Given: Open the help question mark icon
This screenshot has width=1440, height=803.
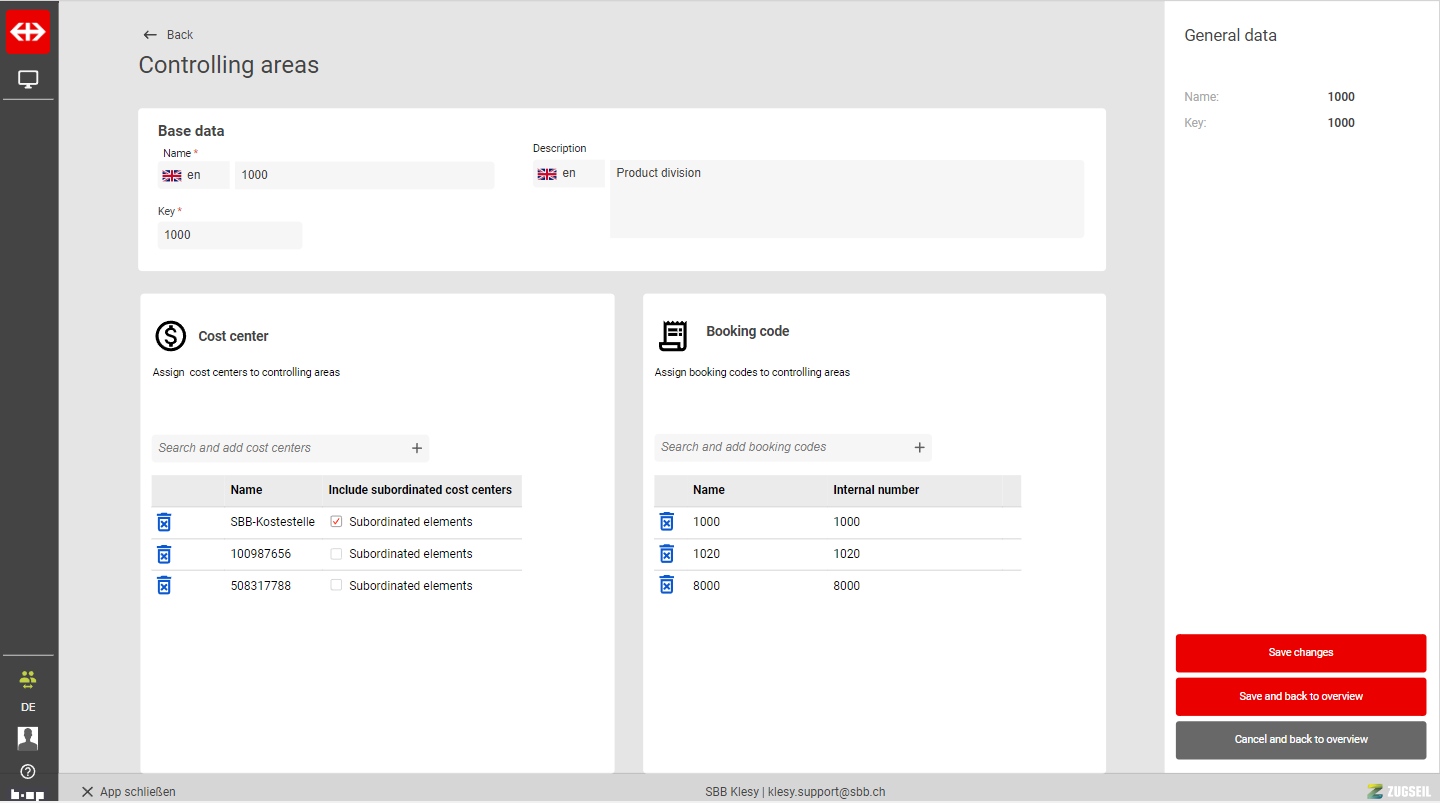Looking at the screenshot, I should (28, 771).
